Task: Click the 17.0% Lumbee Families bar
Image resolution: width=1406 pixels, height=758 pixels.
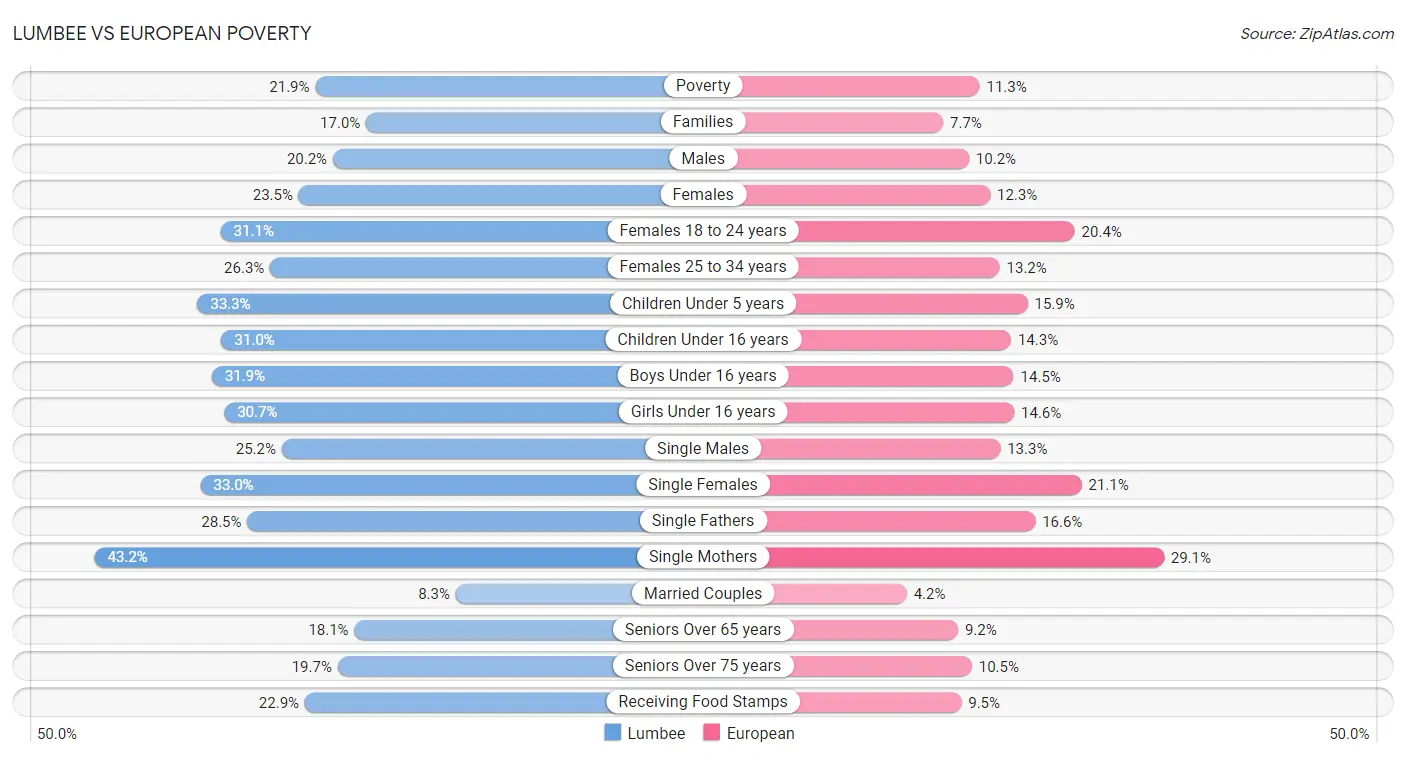Action: coord(534,122)
